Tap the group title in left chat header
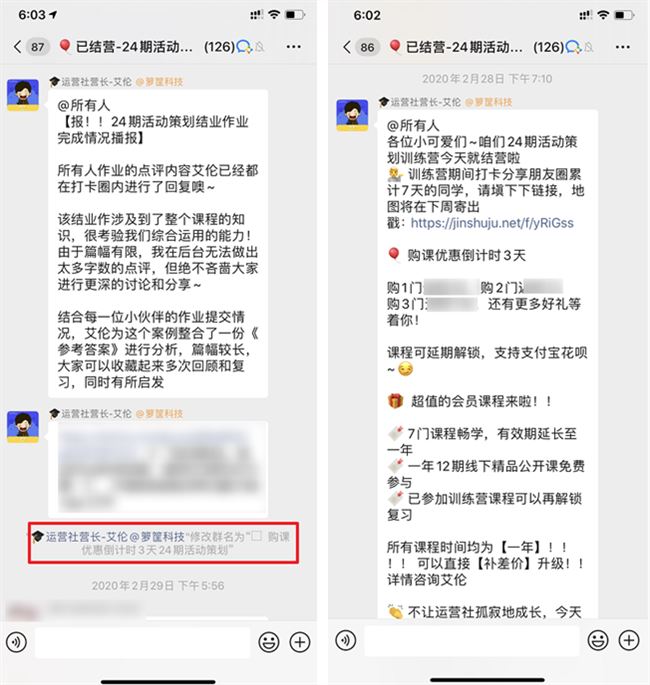Screen dimensions: 650x685 pyautogui.click(x=134, y=47)
